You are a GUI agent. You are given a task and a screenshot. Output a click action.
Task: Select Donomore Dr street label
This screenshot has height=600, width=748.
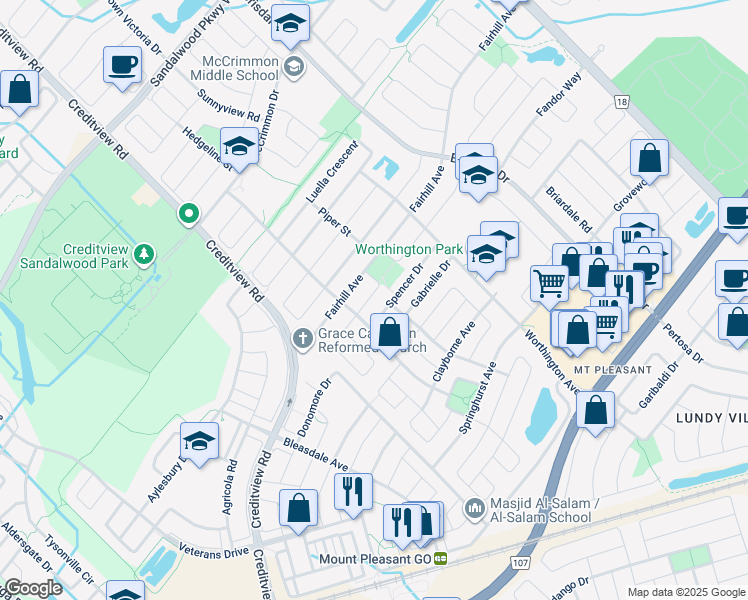(x=314, y=408)
